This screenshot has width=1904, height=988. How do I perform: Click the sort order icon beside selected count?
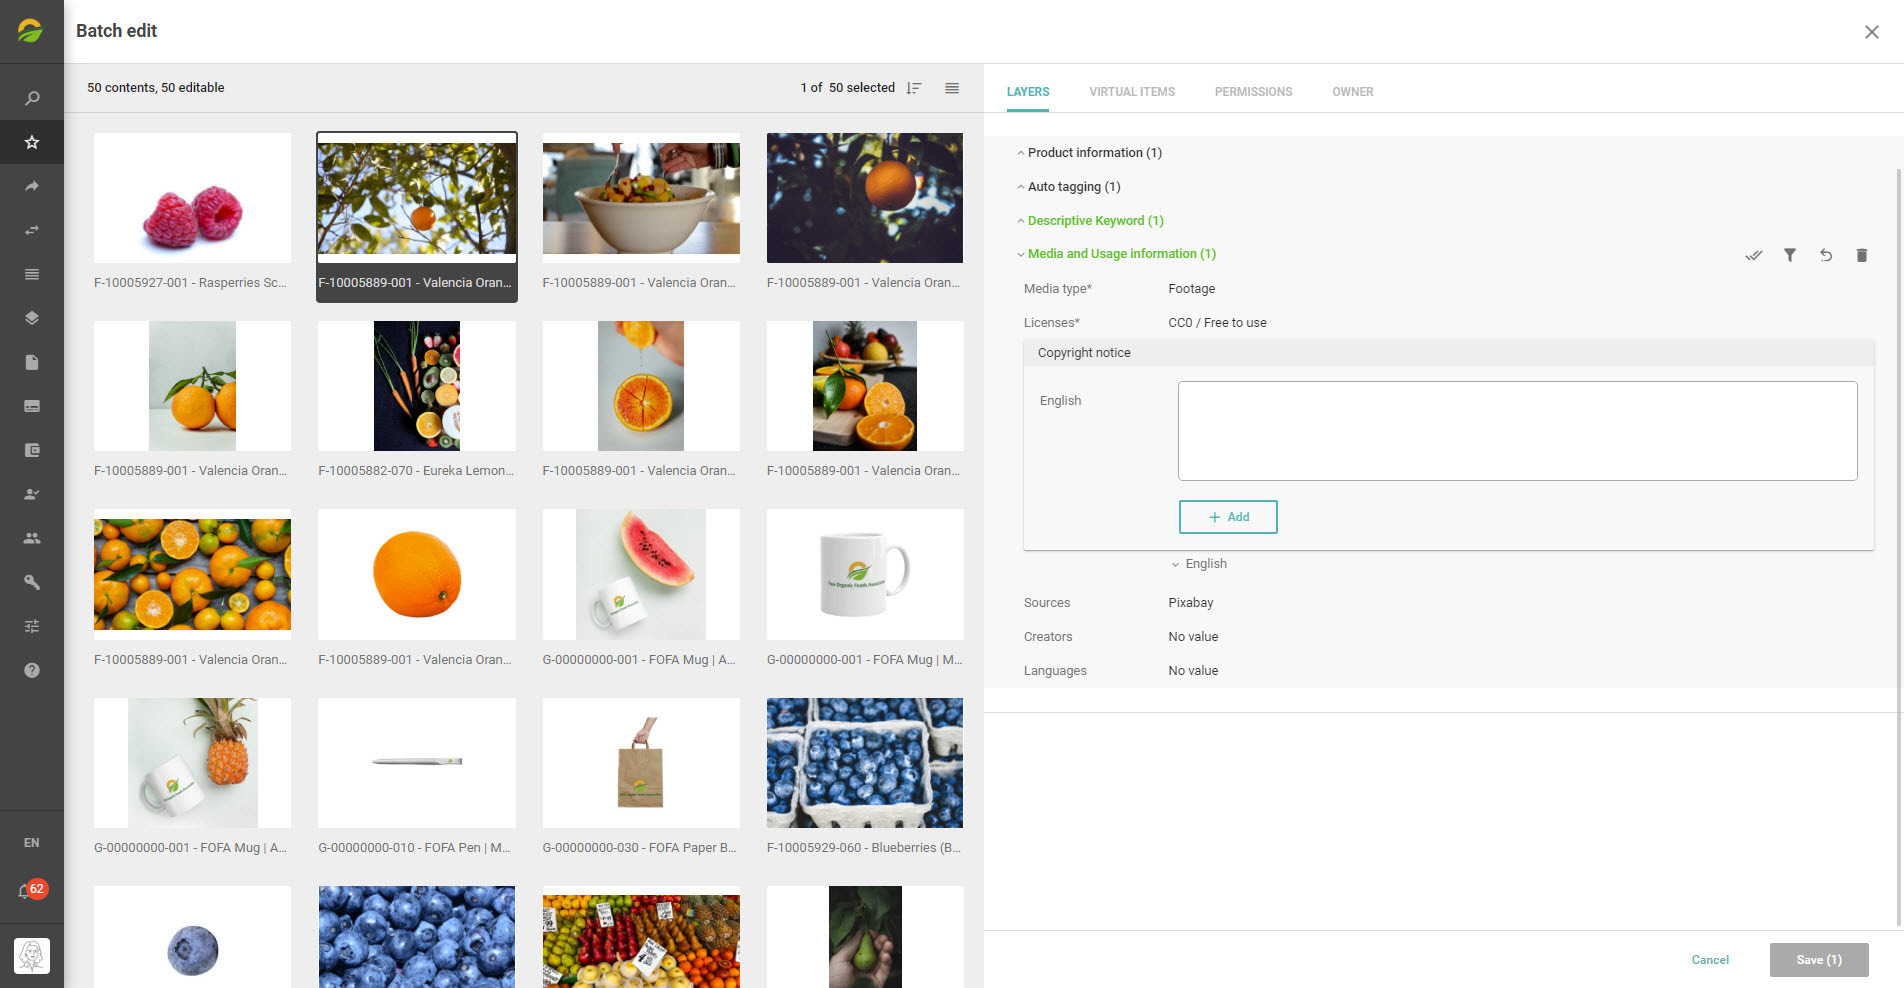click(x=913, y=88)
